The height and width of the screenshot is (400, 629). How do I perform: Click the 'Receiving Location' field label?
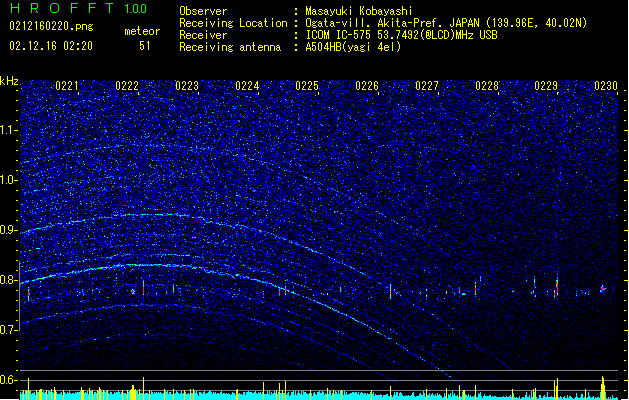[x=233, y=23]
